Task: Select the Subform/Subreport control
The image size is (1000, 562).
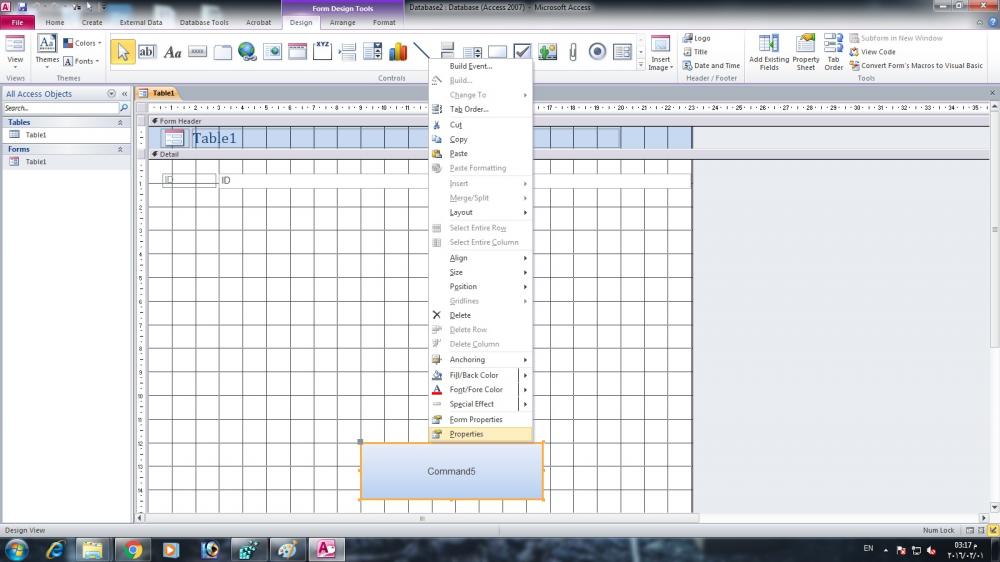Action: tap(622, 52)
